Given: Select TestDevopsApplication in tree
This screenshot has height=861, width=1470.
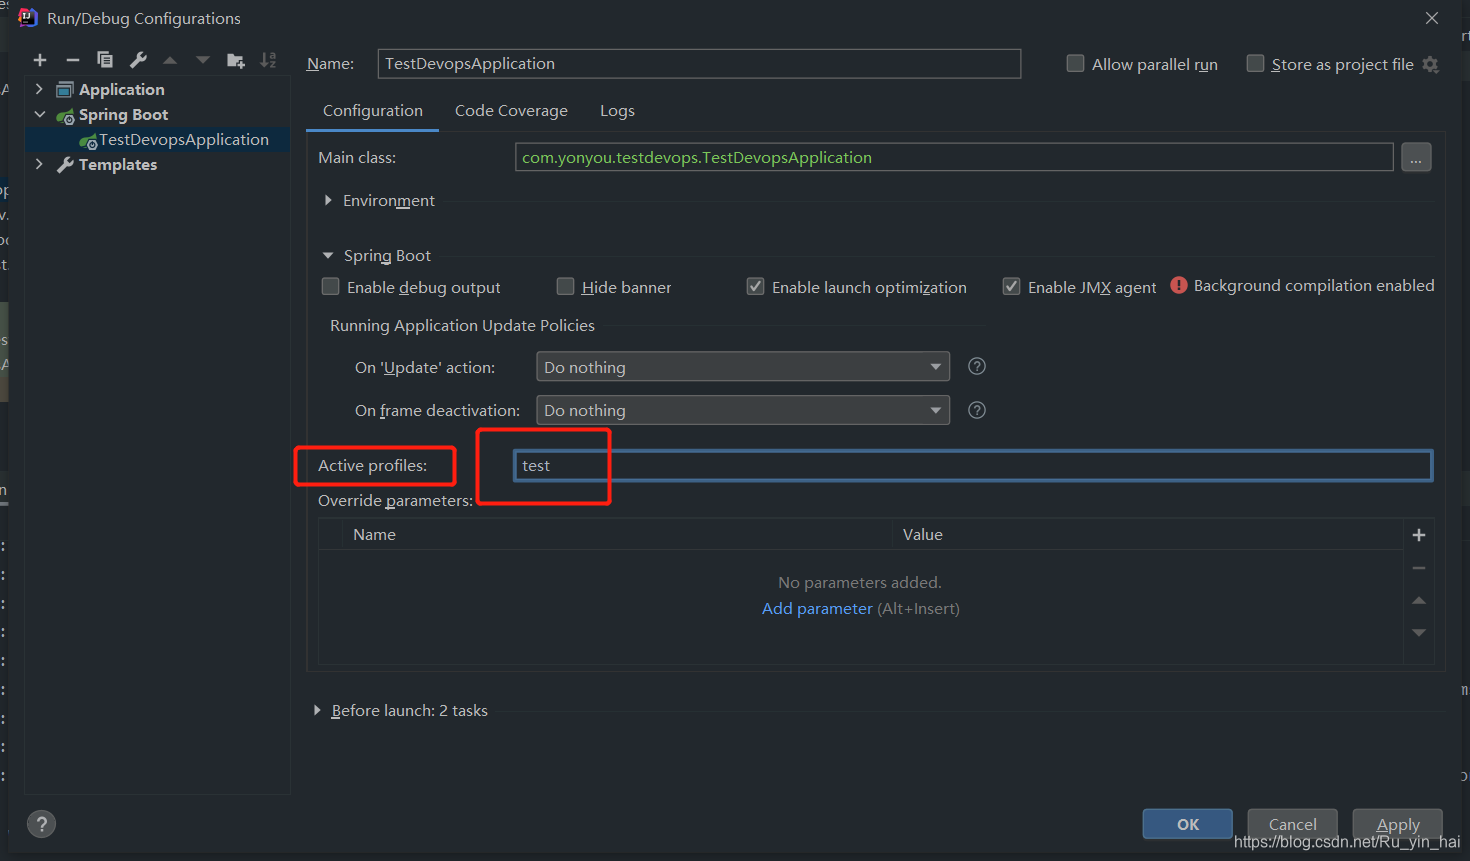Looking at the screenshot, I should pyautogui.click(x=184, y=140).
